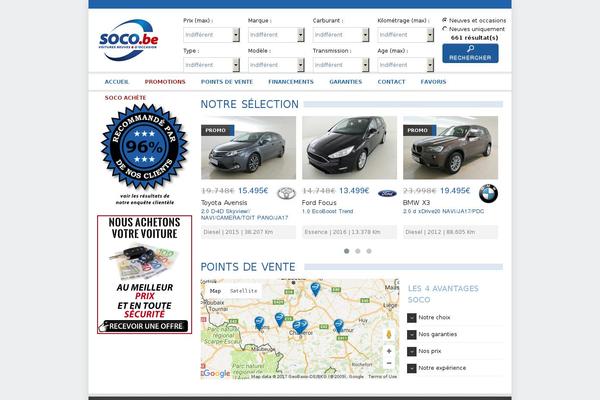600x400 pixels.
Task: Open the Marque dropdown
Action: pyautogui.click(x=276, y=35)
